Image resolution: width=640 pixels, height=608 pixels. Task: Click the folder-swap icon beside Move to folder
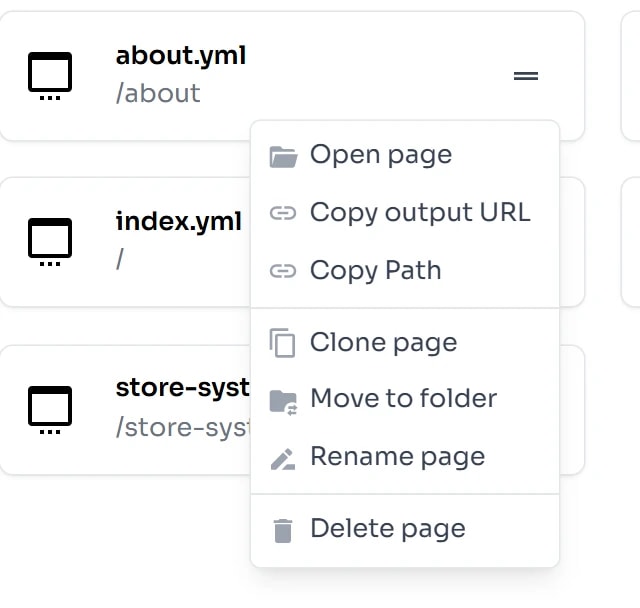click(x=283, y=402)
